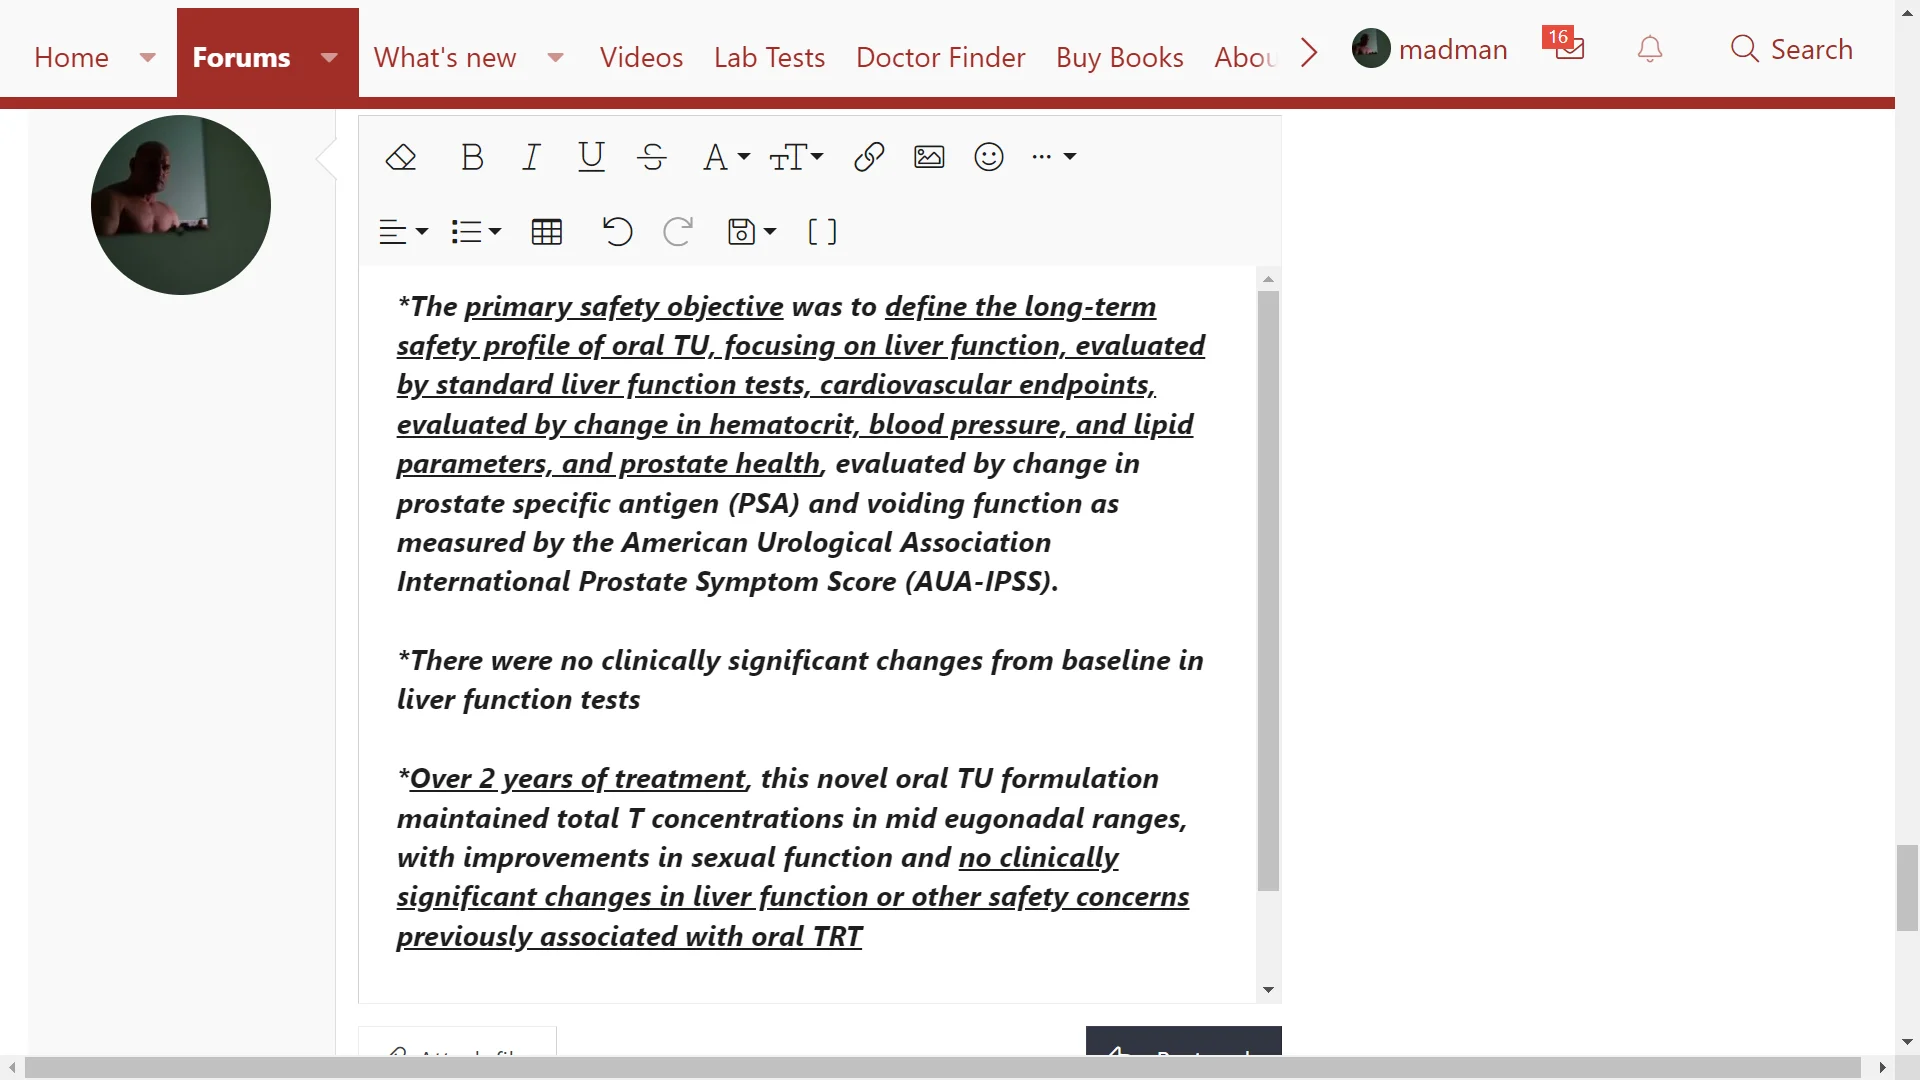Toggle BB code mode brackets icon
The width and height of the screenshot is (1920, 1080).
(x=822, y=232)
